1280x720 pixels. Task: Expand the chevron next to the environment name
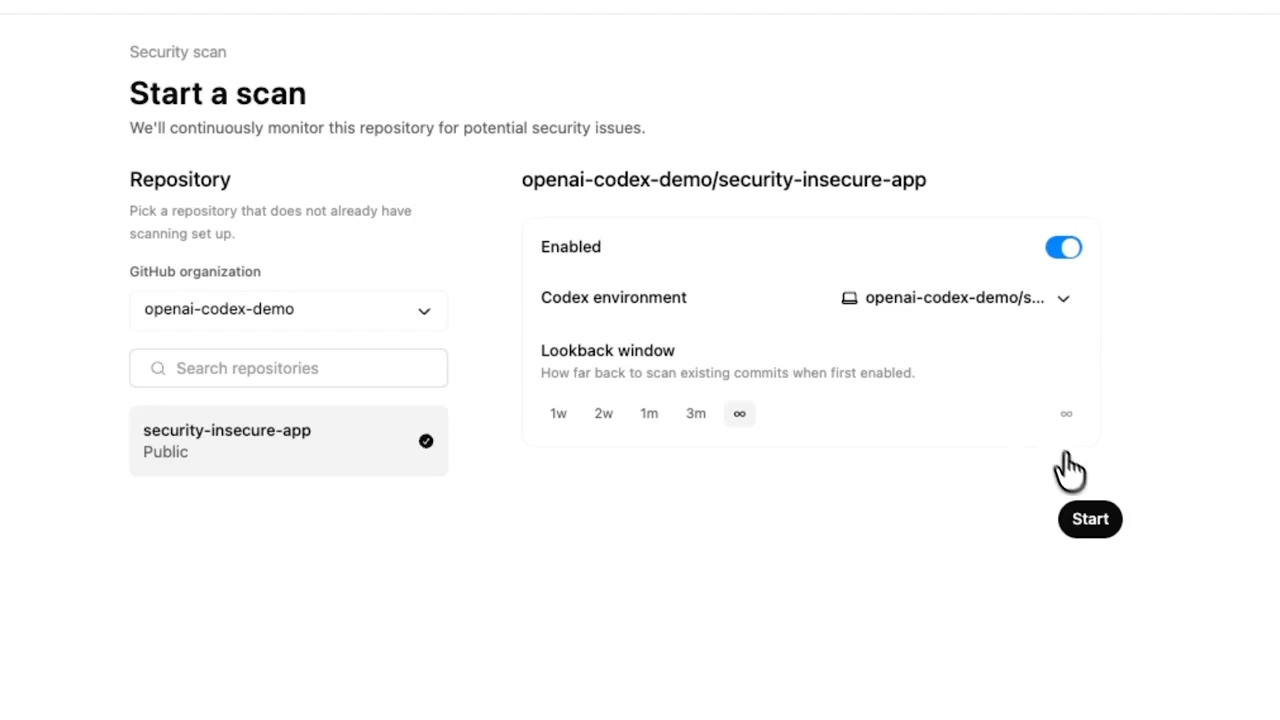[1063, 298]
